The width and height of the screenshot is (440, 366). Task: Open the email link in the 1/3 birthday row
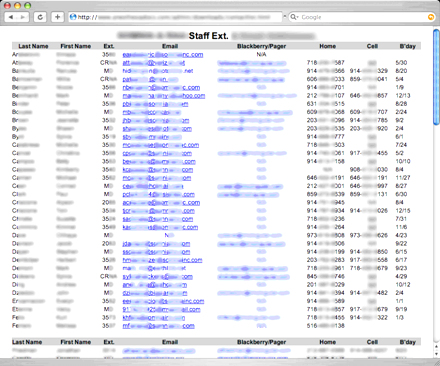point(154,318)
